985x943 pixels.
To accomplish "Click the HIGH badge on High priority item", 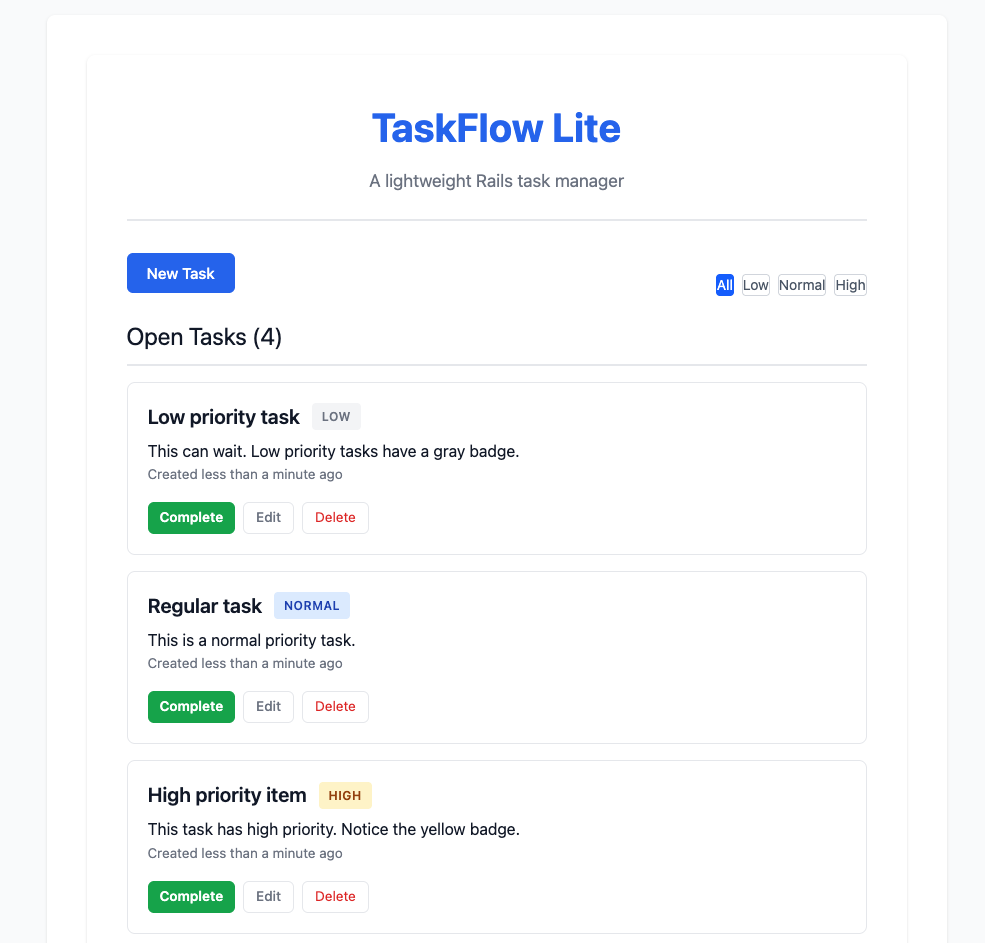I will click(345, 795).
